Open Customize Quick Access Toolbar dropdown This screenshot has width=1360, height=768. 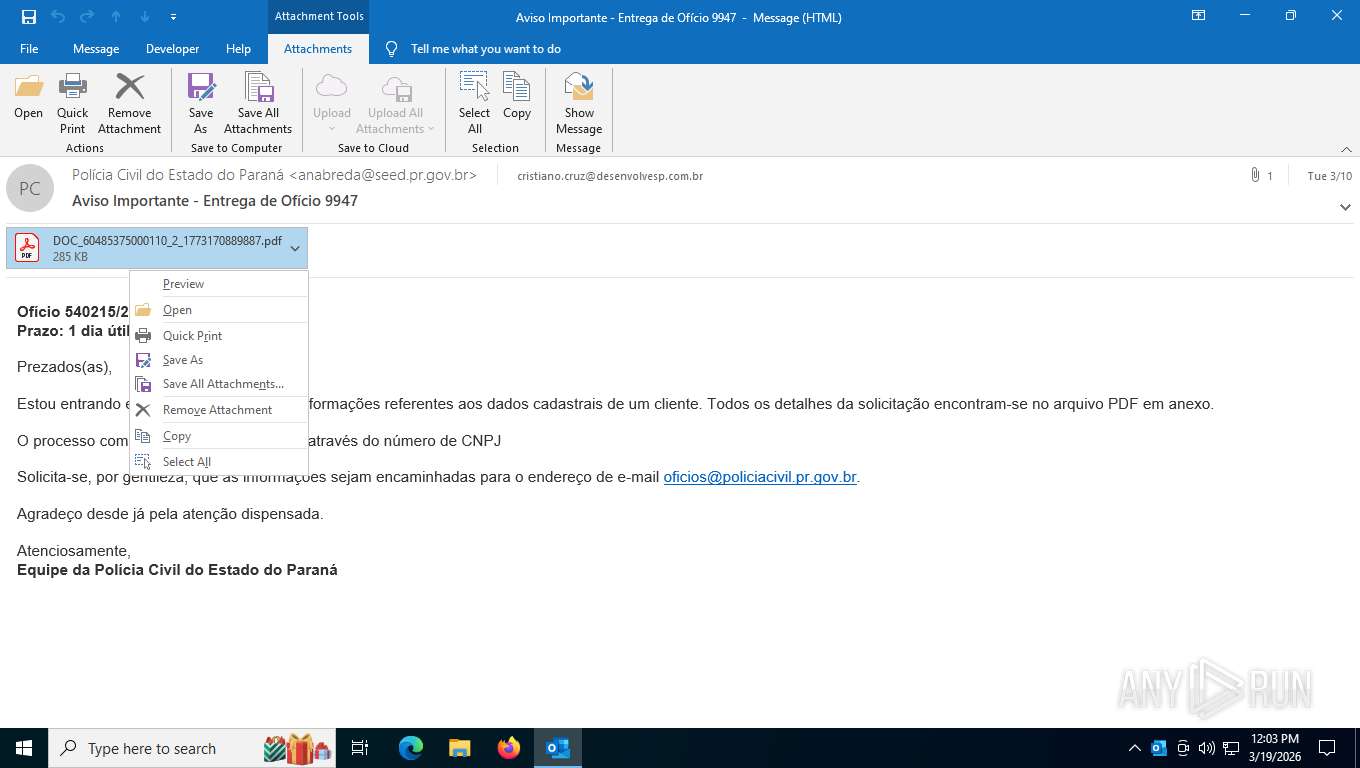[174, 17]
